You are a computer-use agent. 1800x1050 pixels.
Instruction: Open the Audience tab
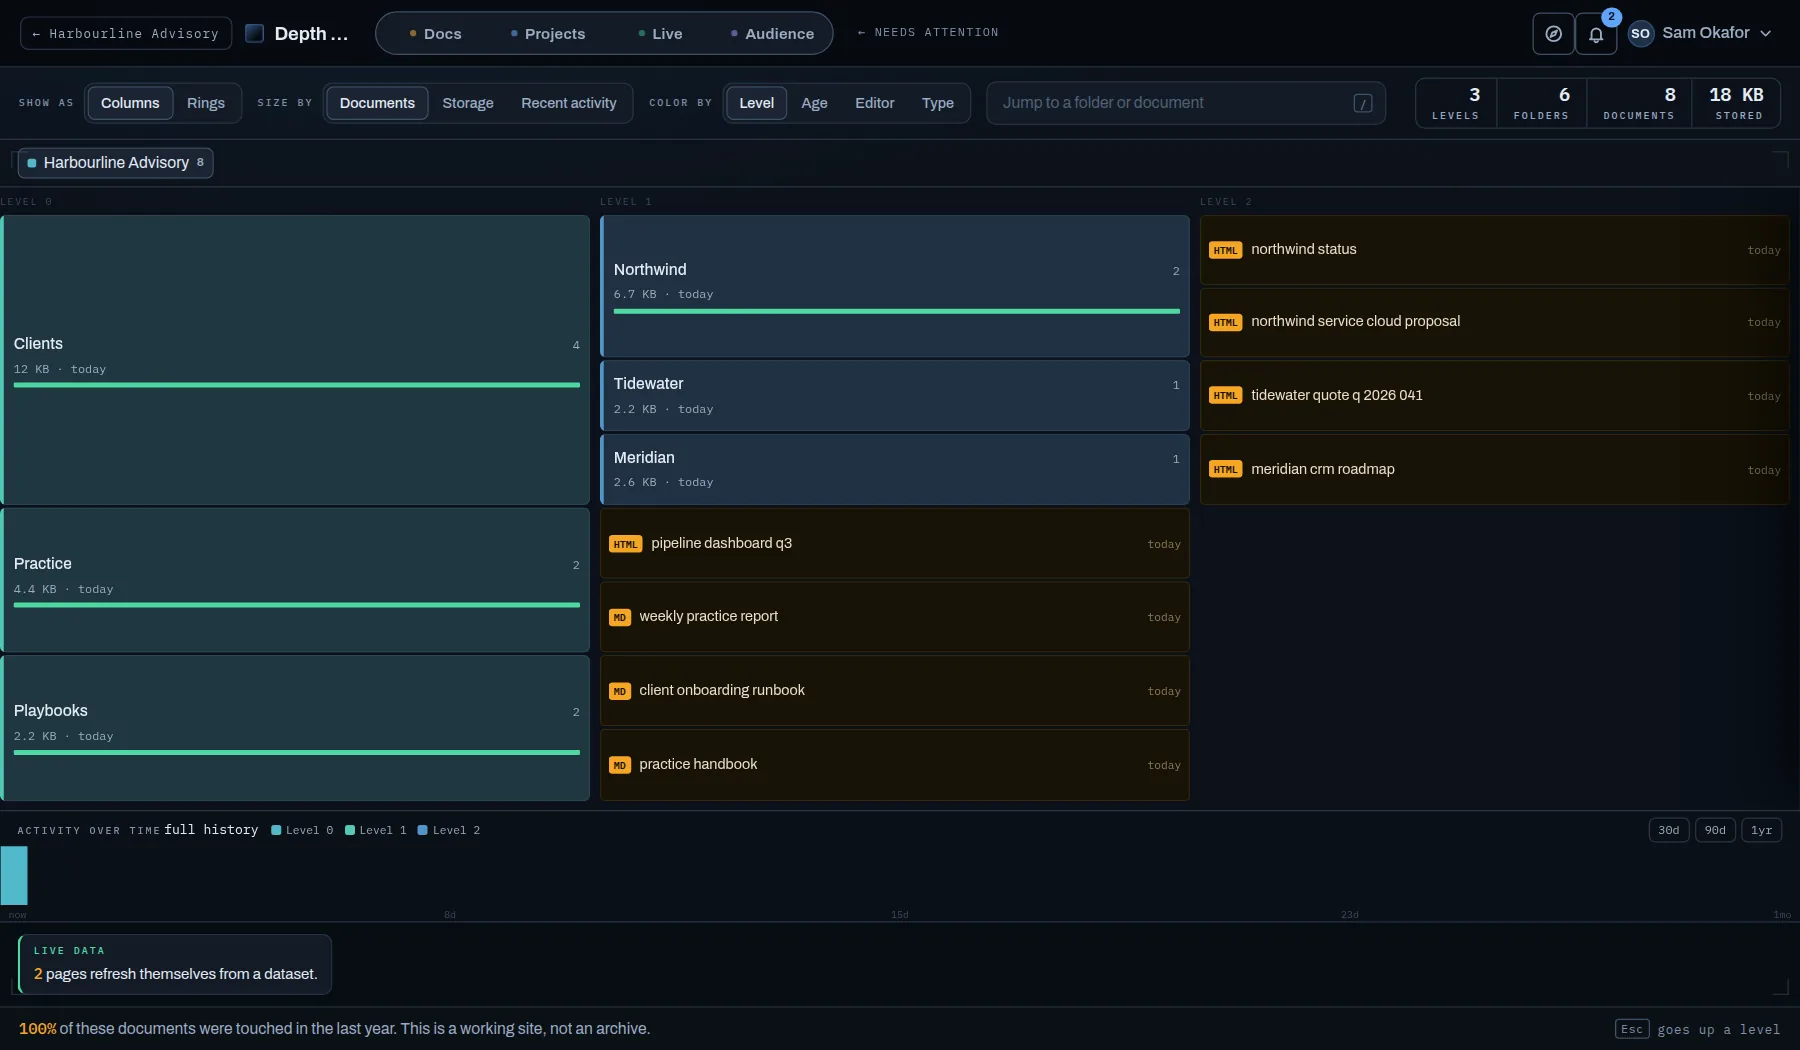tap(772, 34)
